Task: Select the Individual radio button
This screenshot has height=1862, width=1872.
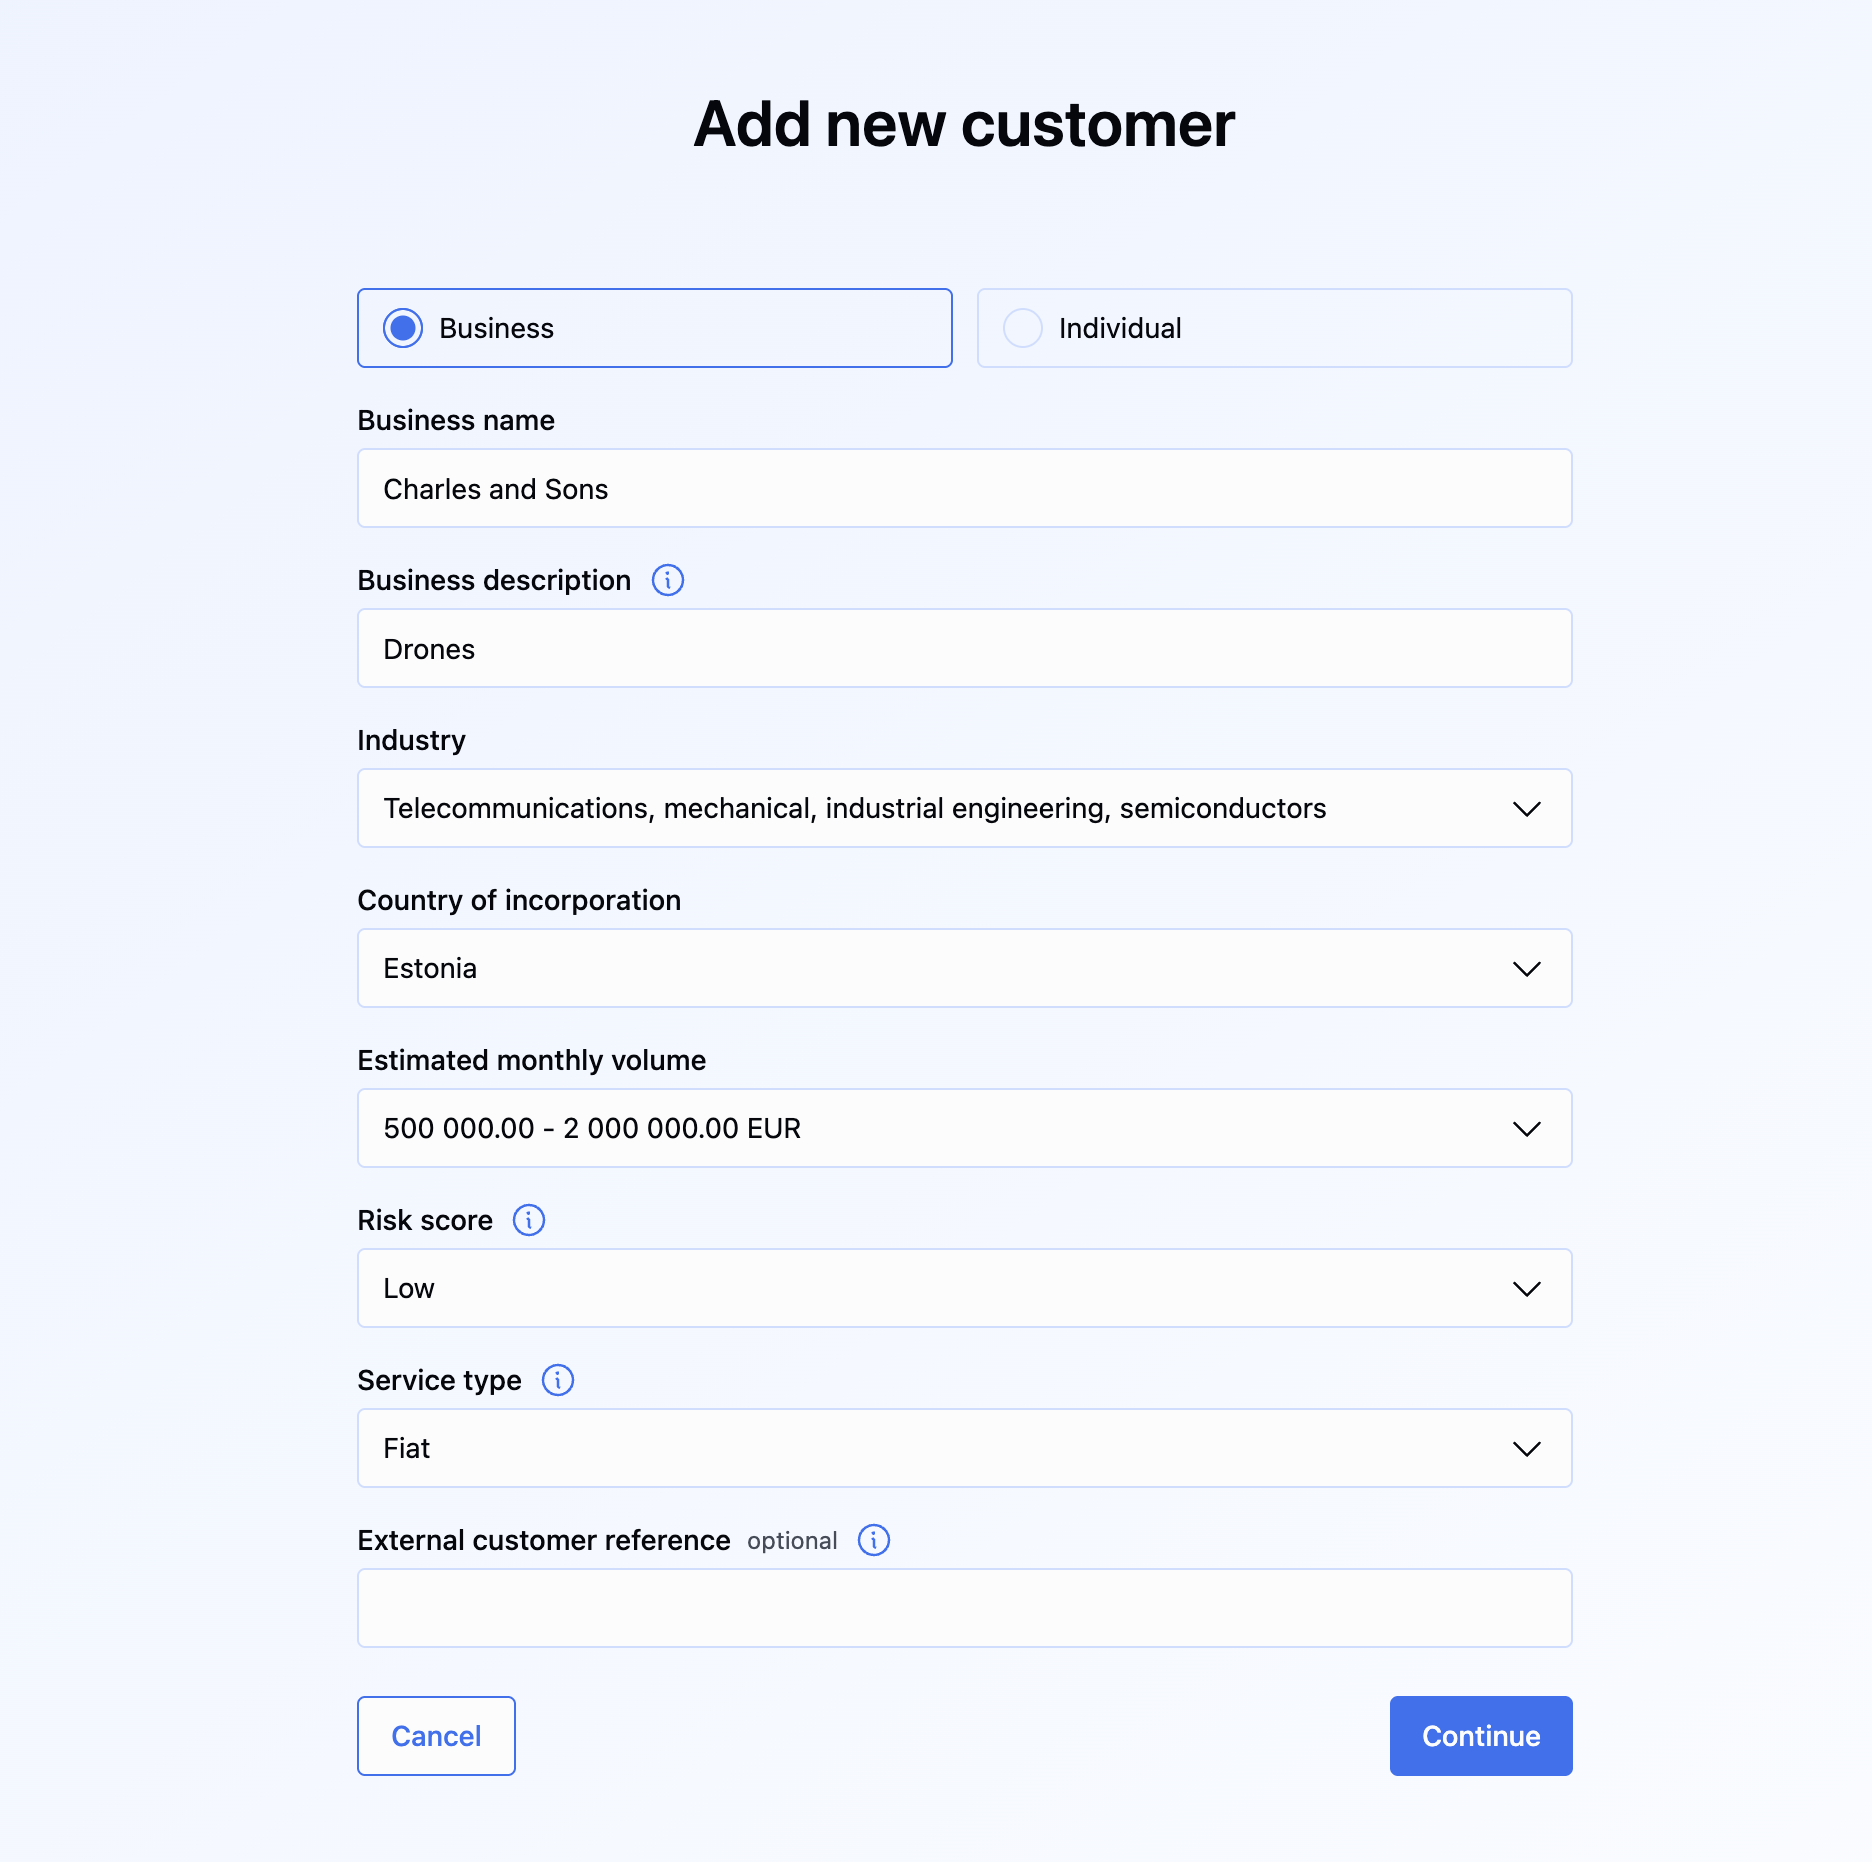Action: (1023, 328)
